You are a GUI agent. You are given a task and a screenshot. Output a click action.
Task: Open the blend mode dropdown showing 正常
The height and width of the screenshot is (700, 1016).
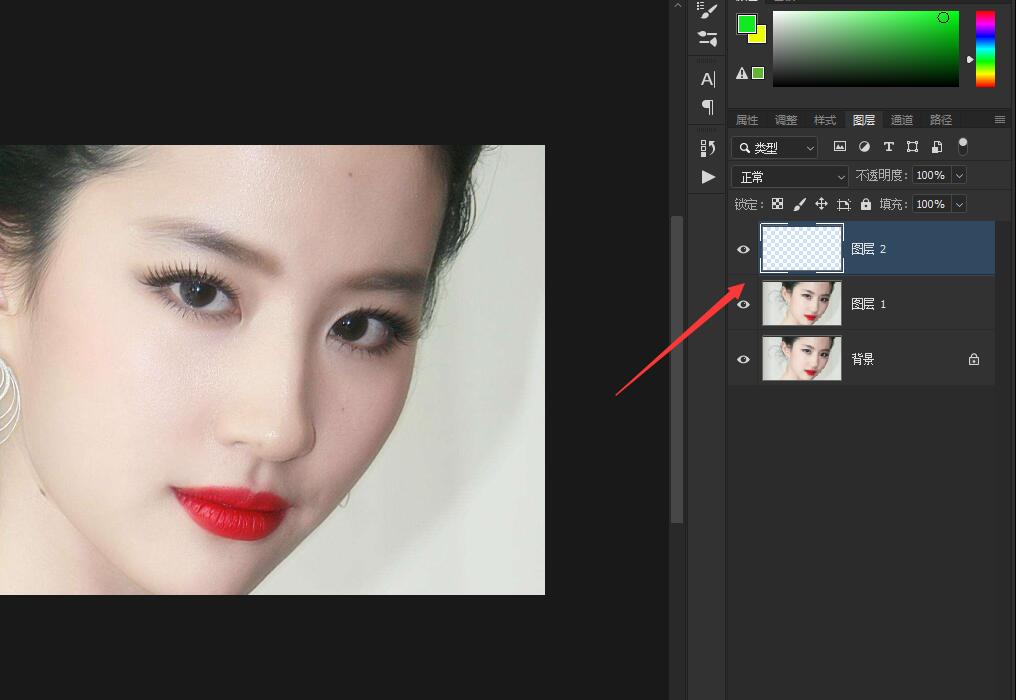(x=789, y=176)
